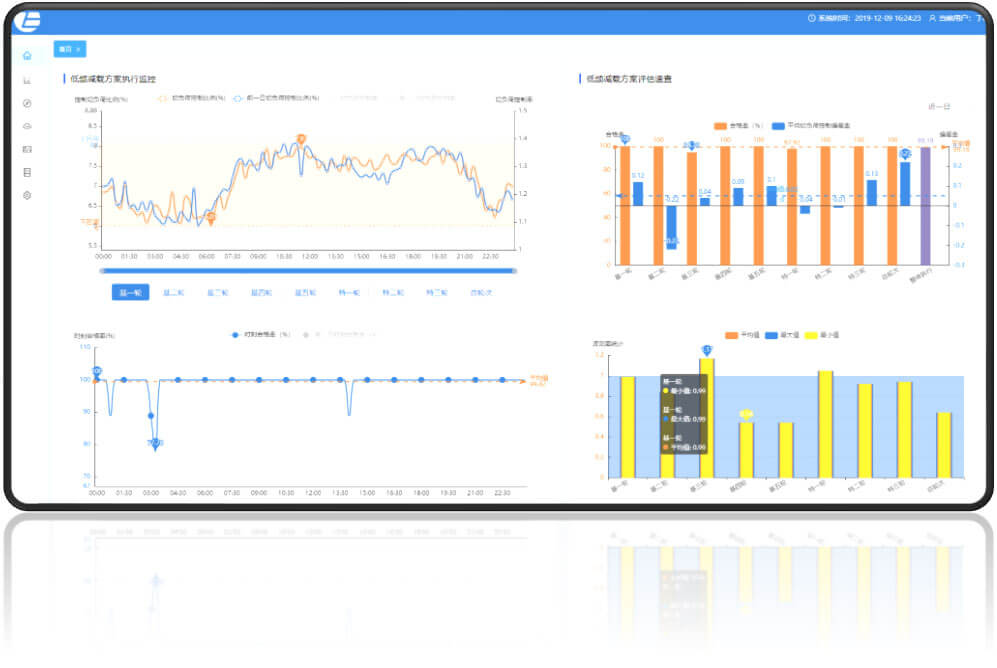
Task: Select the highlighted 基一轮 round button
Action: [x=130, y=293]
